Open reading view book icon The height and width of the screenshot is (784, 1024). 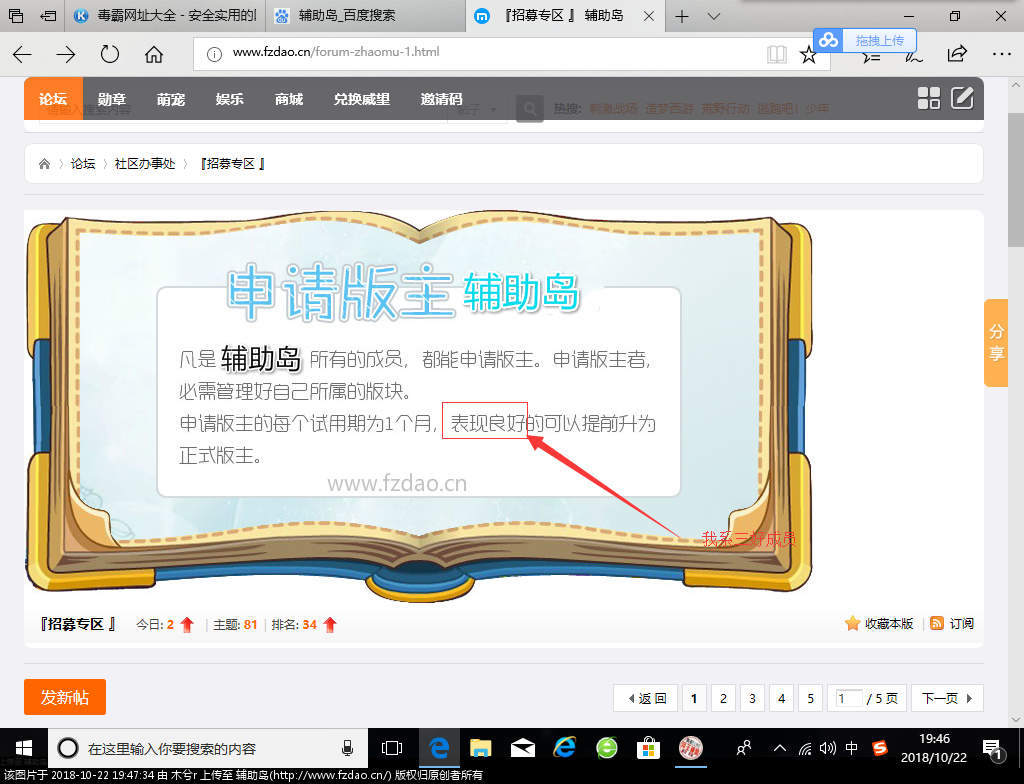pyautogui.click(x=776, y=54)
